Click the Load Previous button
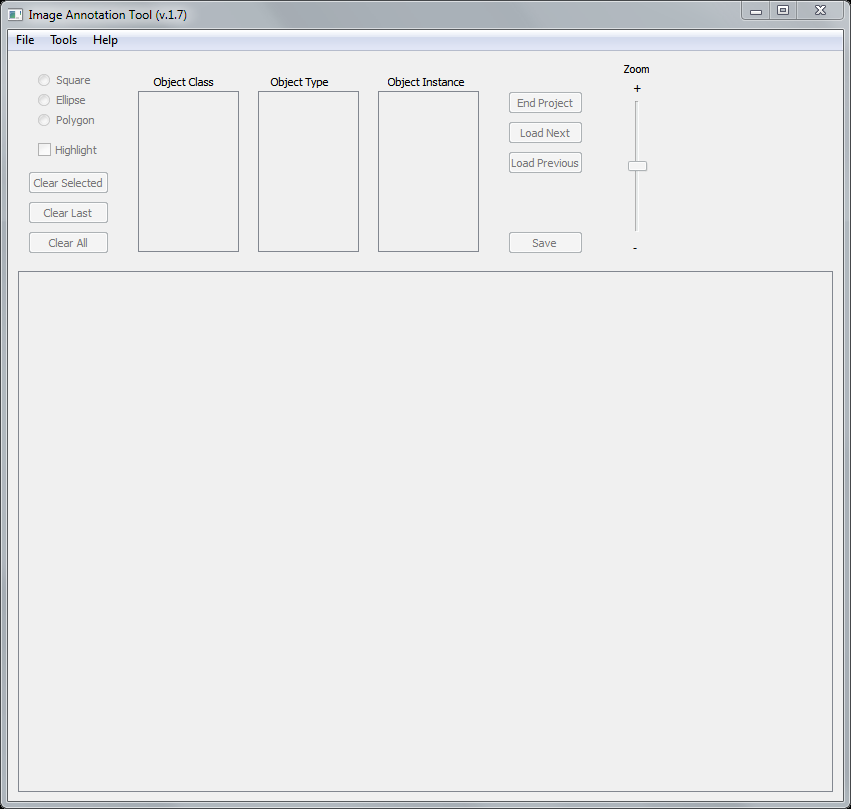The height and width of the screenshot is (809, 851). coord(545,163)
